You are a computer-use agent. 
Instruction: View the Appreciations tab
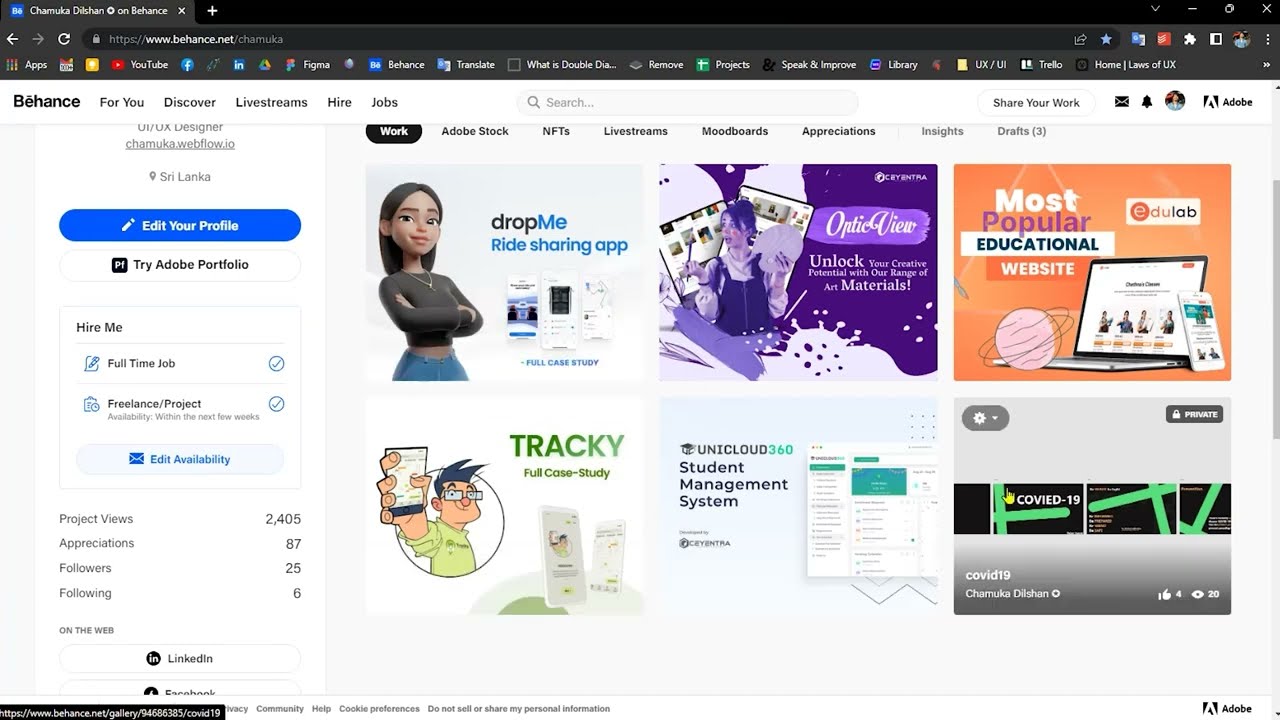coord(839,131)
